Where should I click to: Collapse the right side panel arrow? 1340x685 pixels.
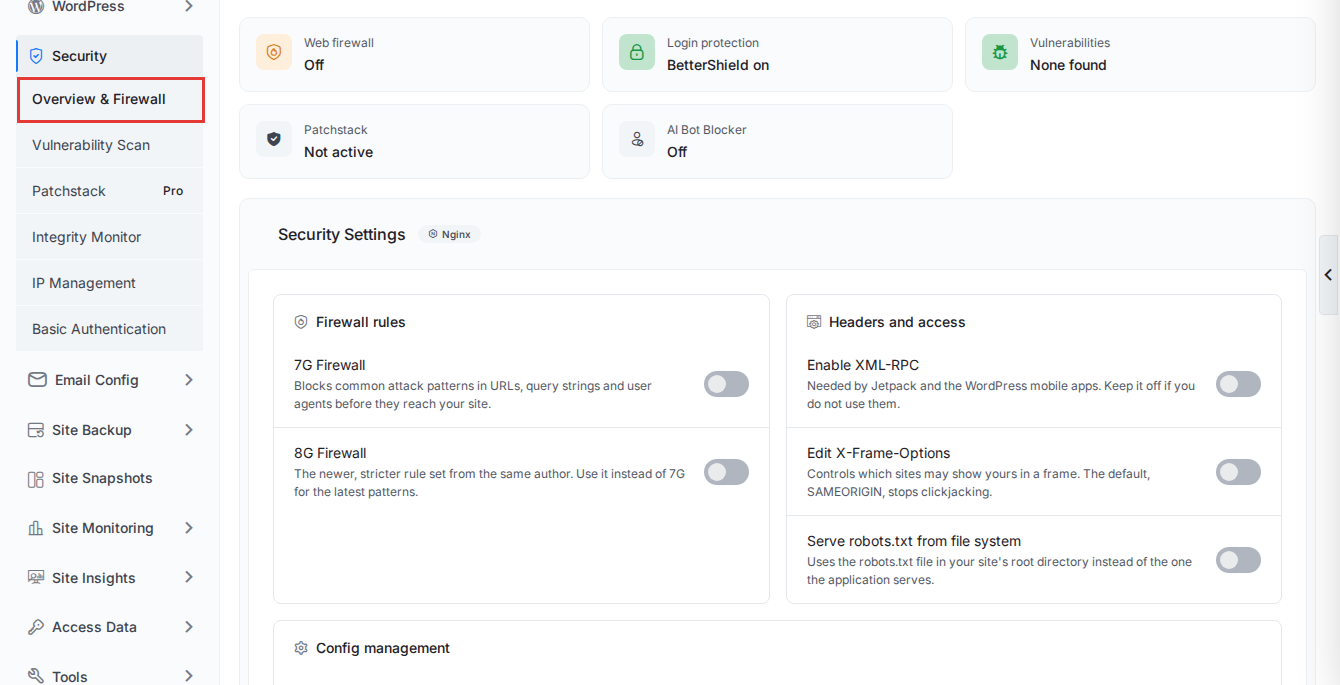(x=1329, y=275)
